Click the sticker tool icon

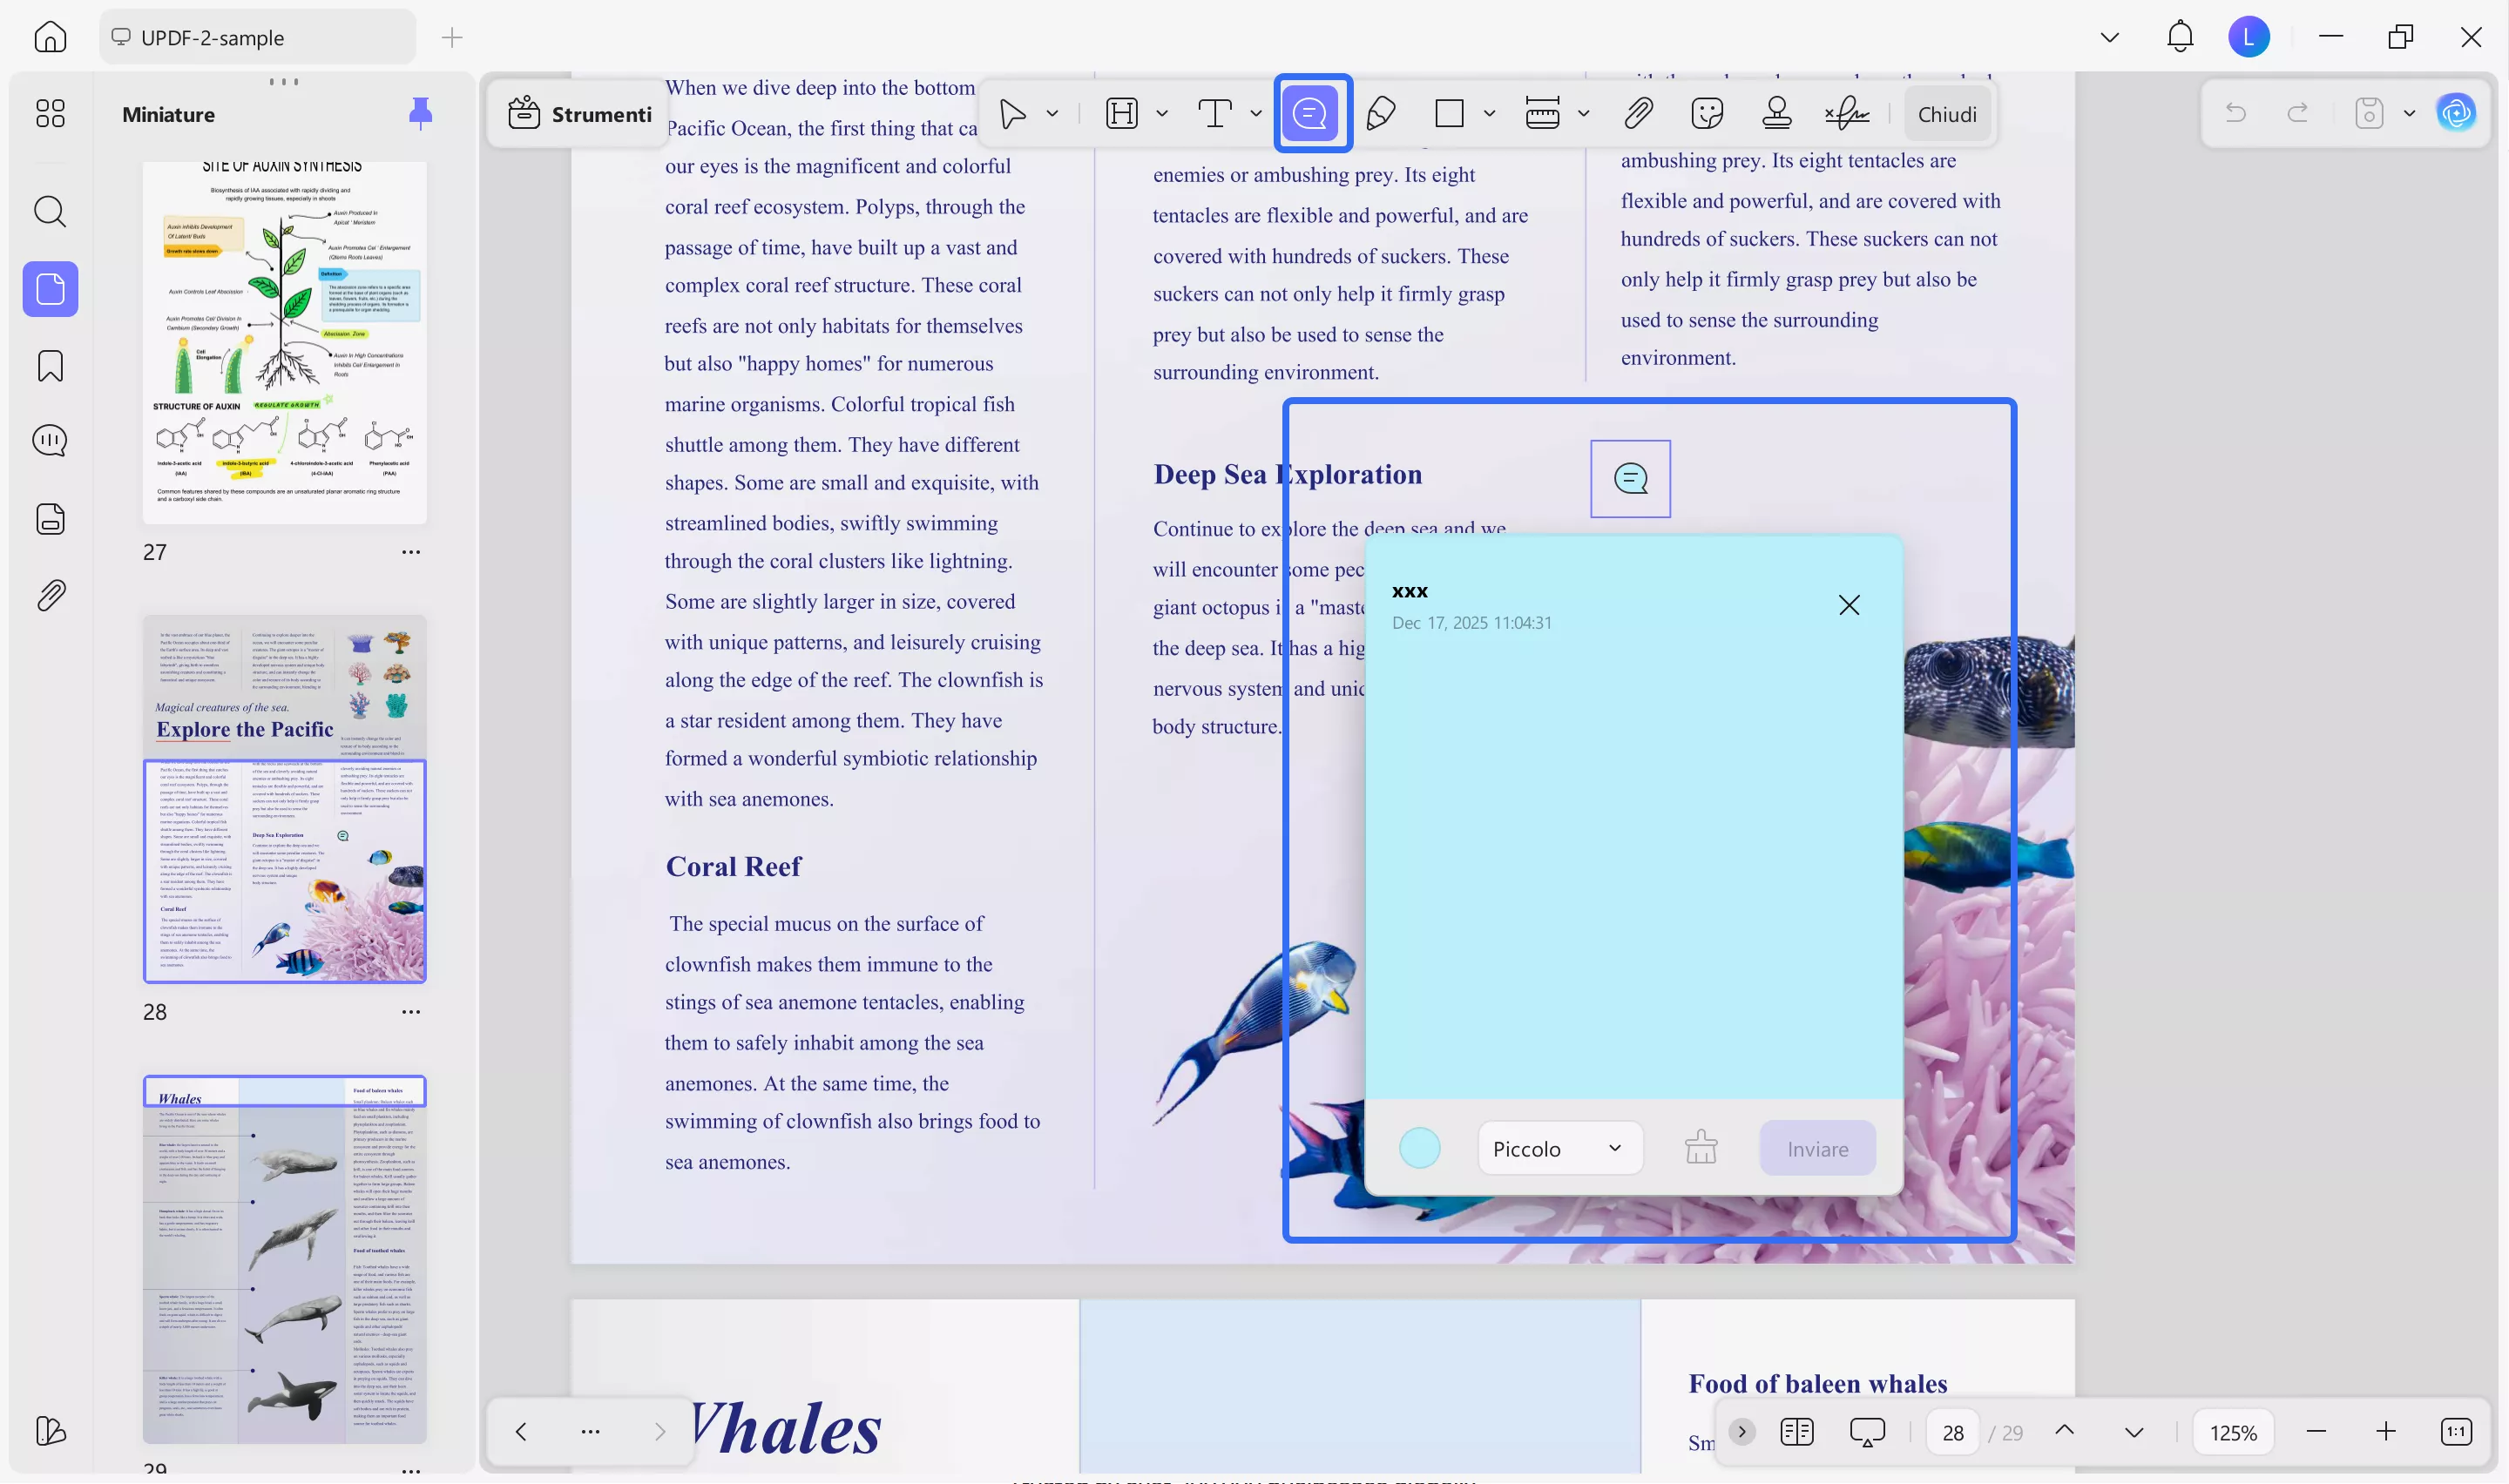tap(1707, 113)
